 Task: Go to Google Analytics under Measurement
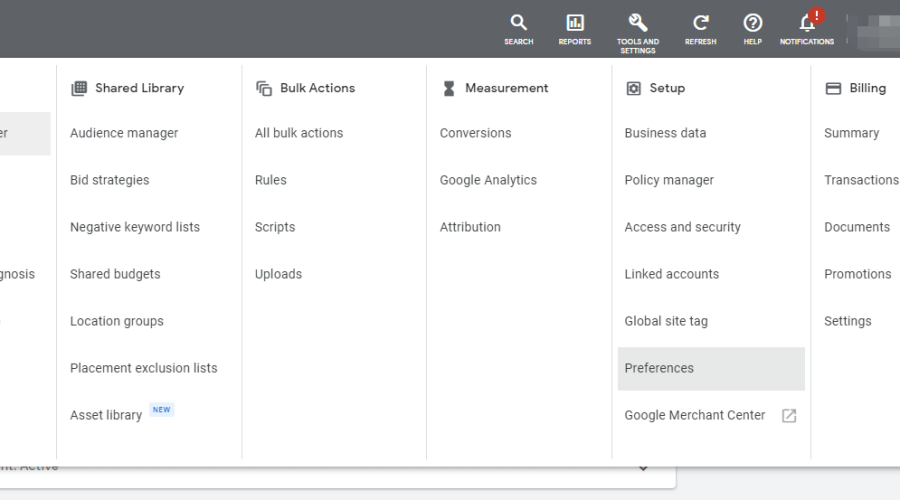click(488, 180)
